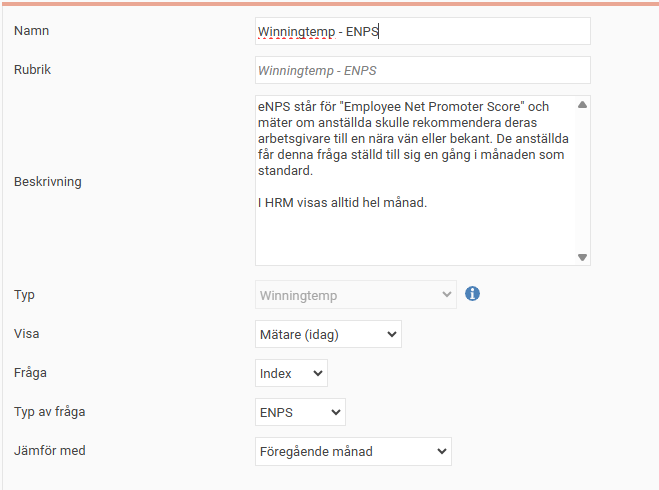Click the Beskrivning scrollbar track
This screenshot has width=659, height=490.
[582, 180]
